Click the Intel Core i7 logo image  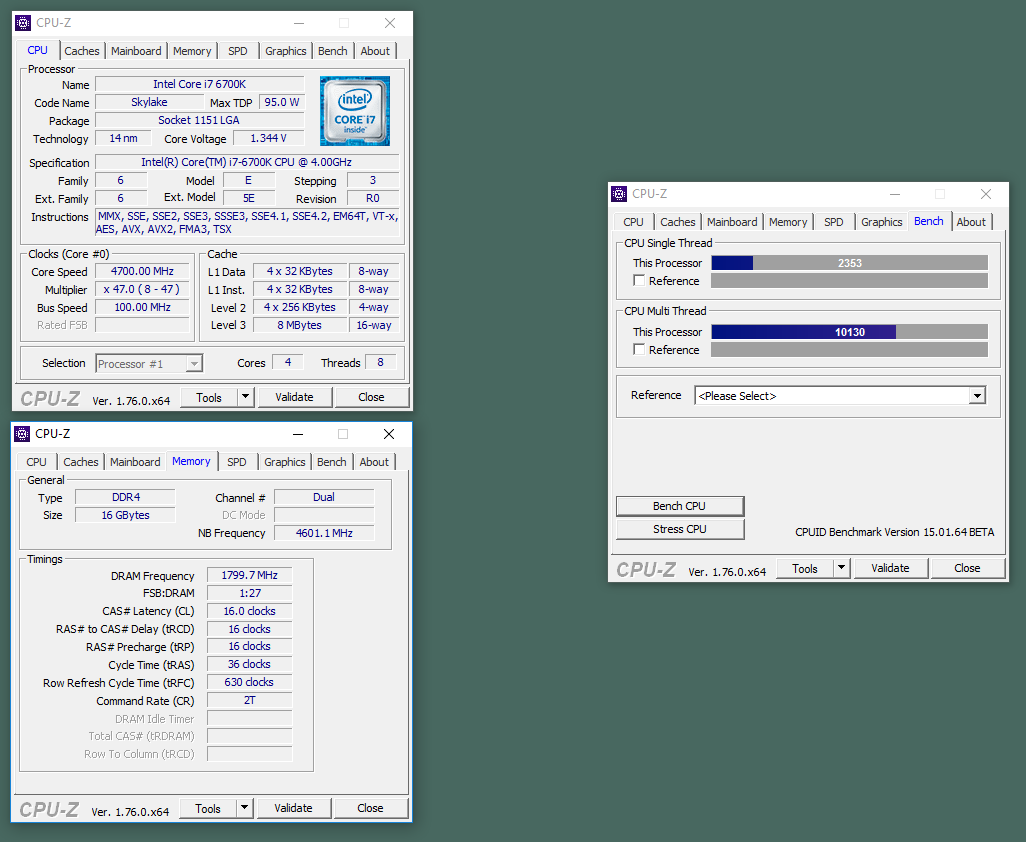pos(355,111)
